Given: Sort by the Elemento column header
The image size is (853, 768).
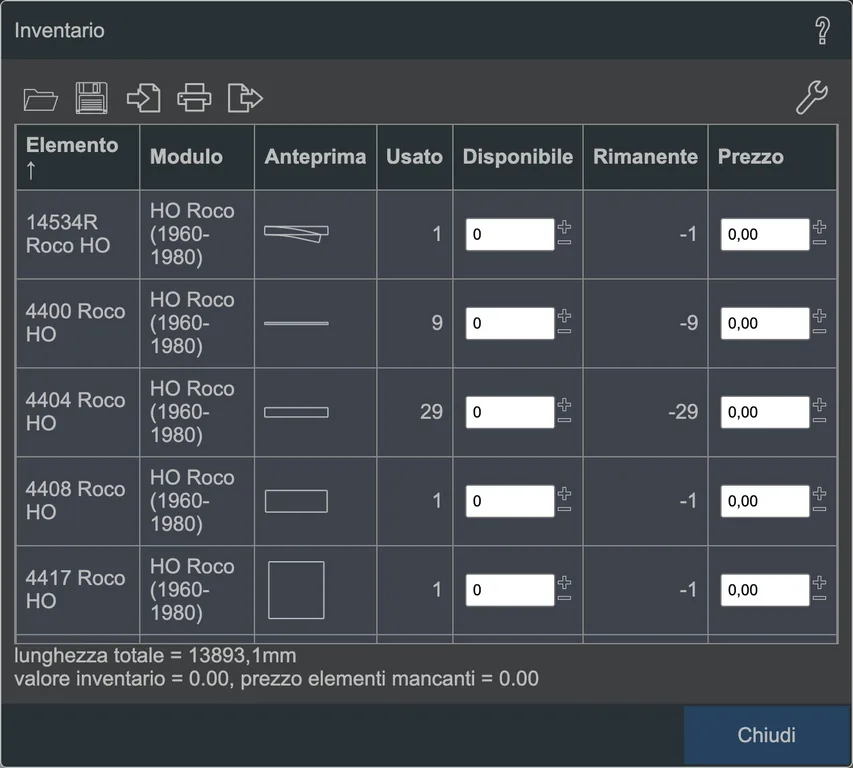Looking at the screenshot, I should (78, 157).
